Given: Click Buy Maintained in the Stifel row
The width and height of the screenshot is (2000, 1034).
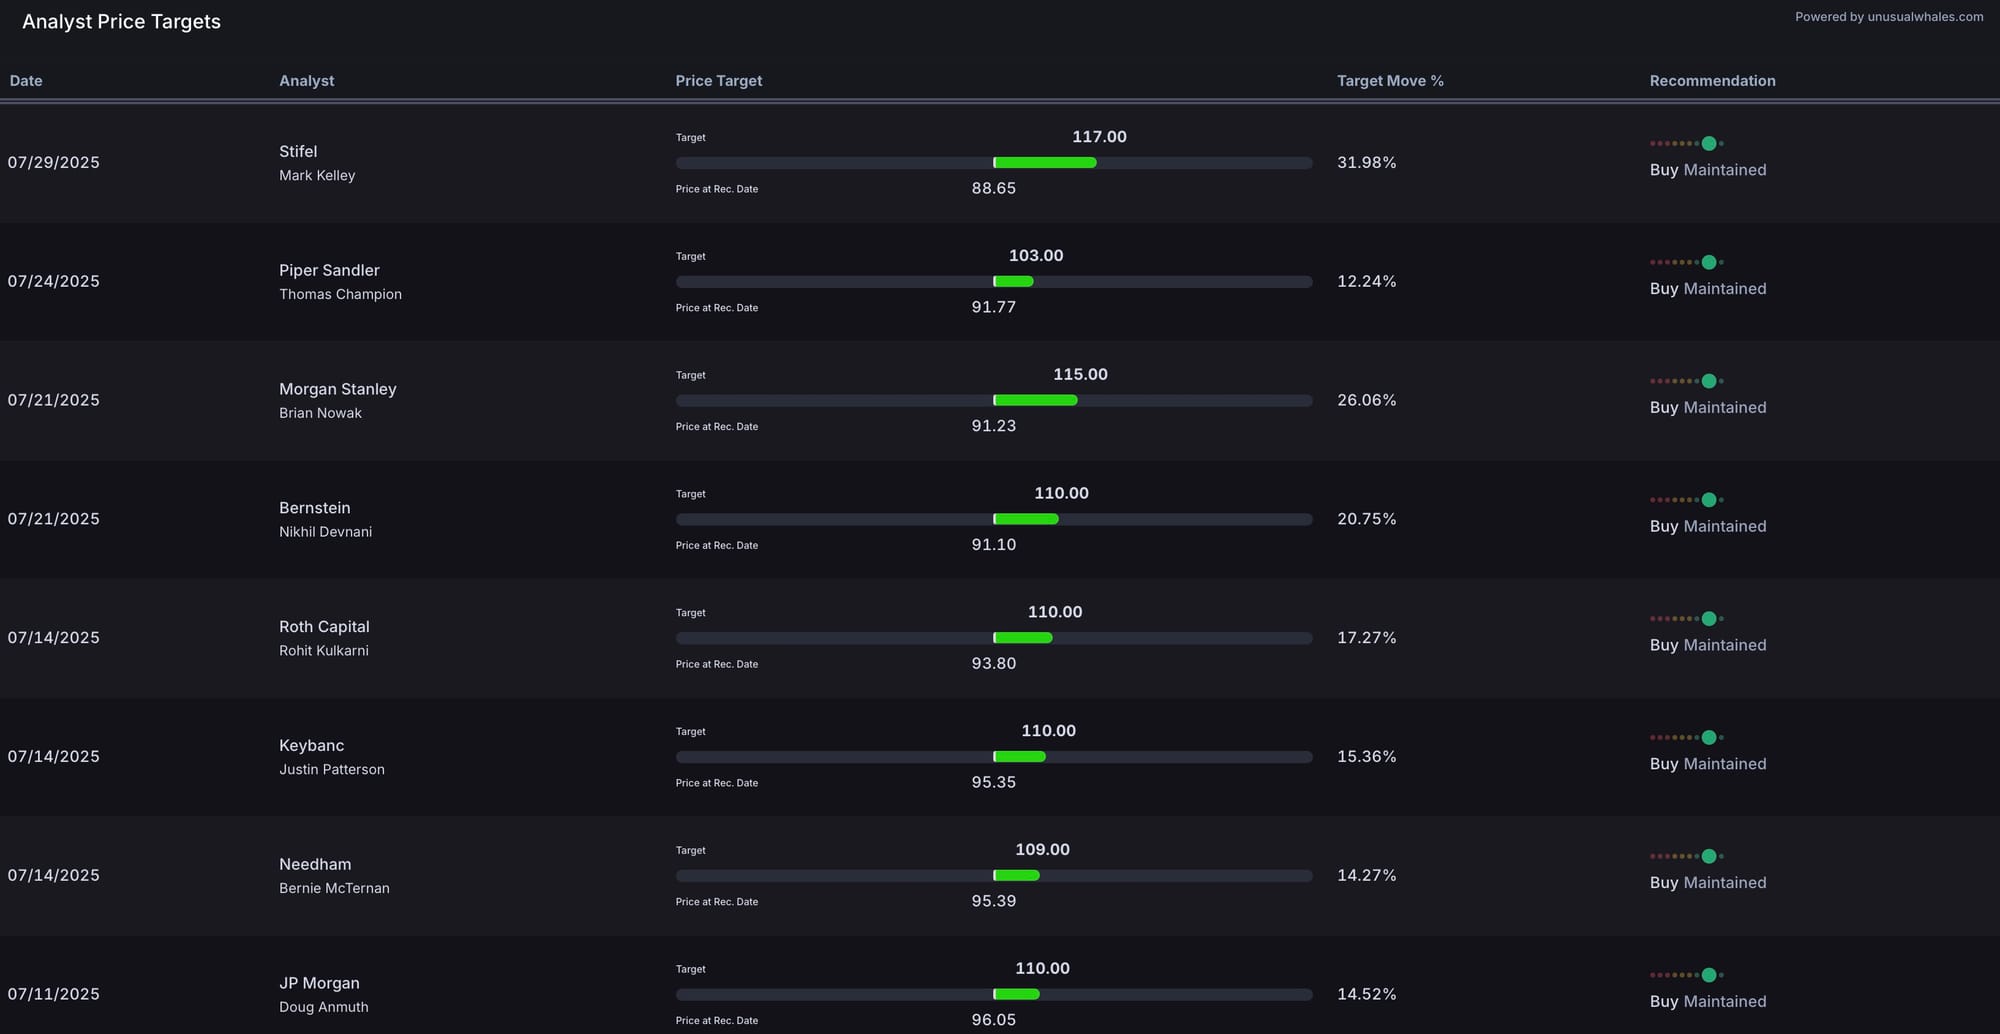Looking at the screenshot, I should [1708, 170].
